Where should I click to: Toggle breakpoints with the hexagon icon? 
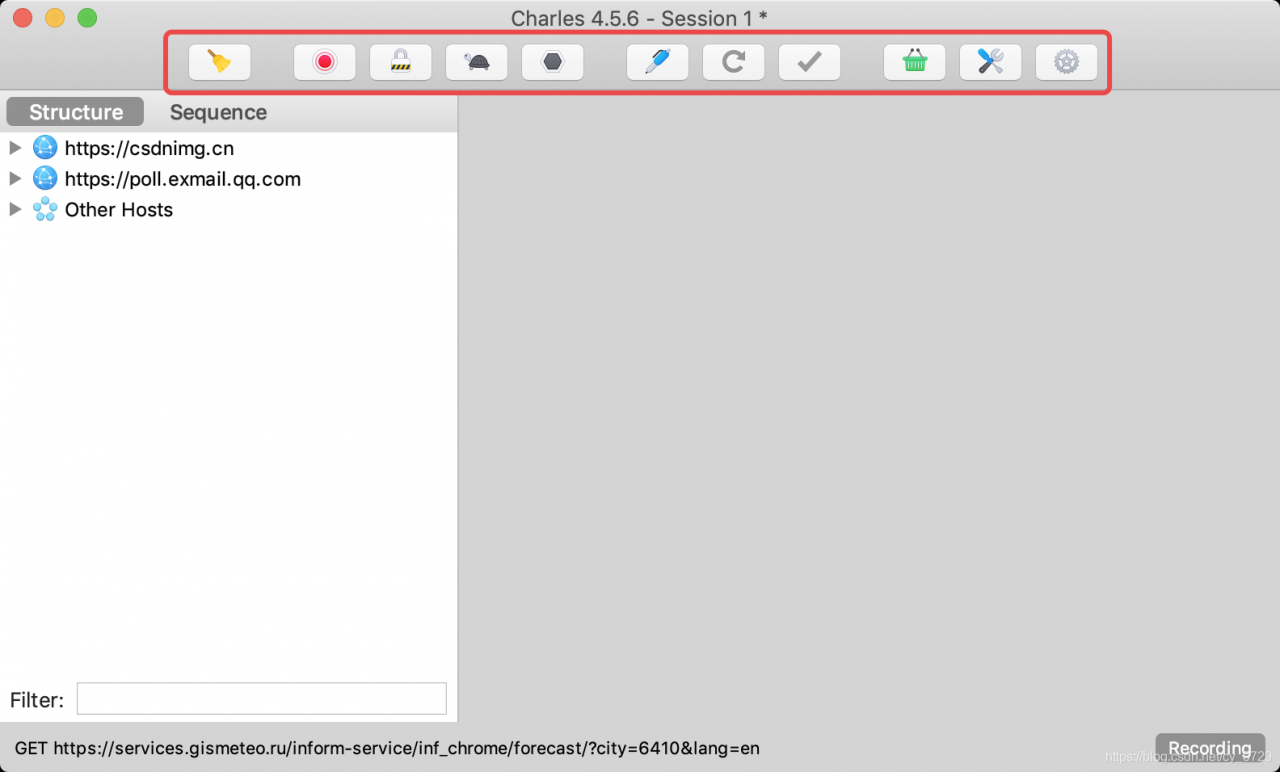552,62
